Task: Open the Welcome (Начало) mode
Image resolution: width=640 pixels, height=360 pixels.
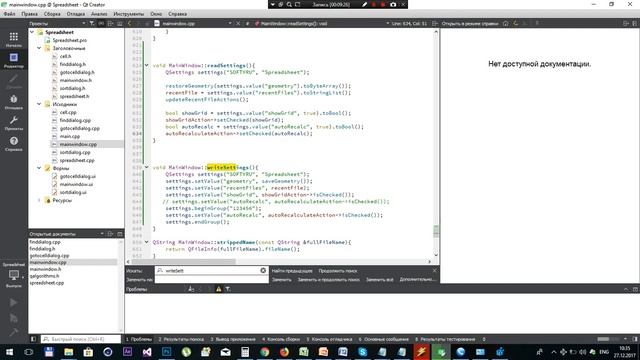Action: (x=13, y=40)
